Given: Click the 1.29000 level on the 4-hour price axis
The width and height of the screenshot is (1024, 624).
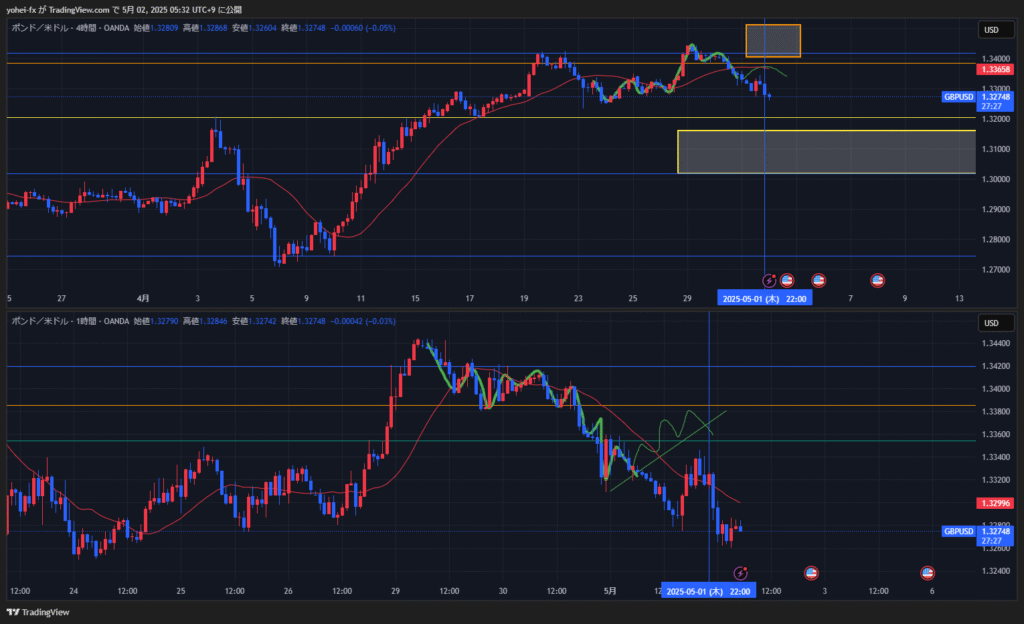Looking at the screenshot, I should coord(996,210).
